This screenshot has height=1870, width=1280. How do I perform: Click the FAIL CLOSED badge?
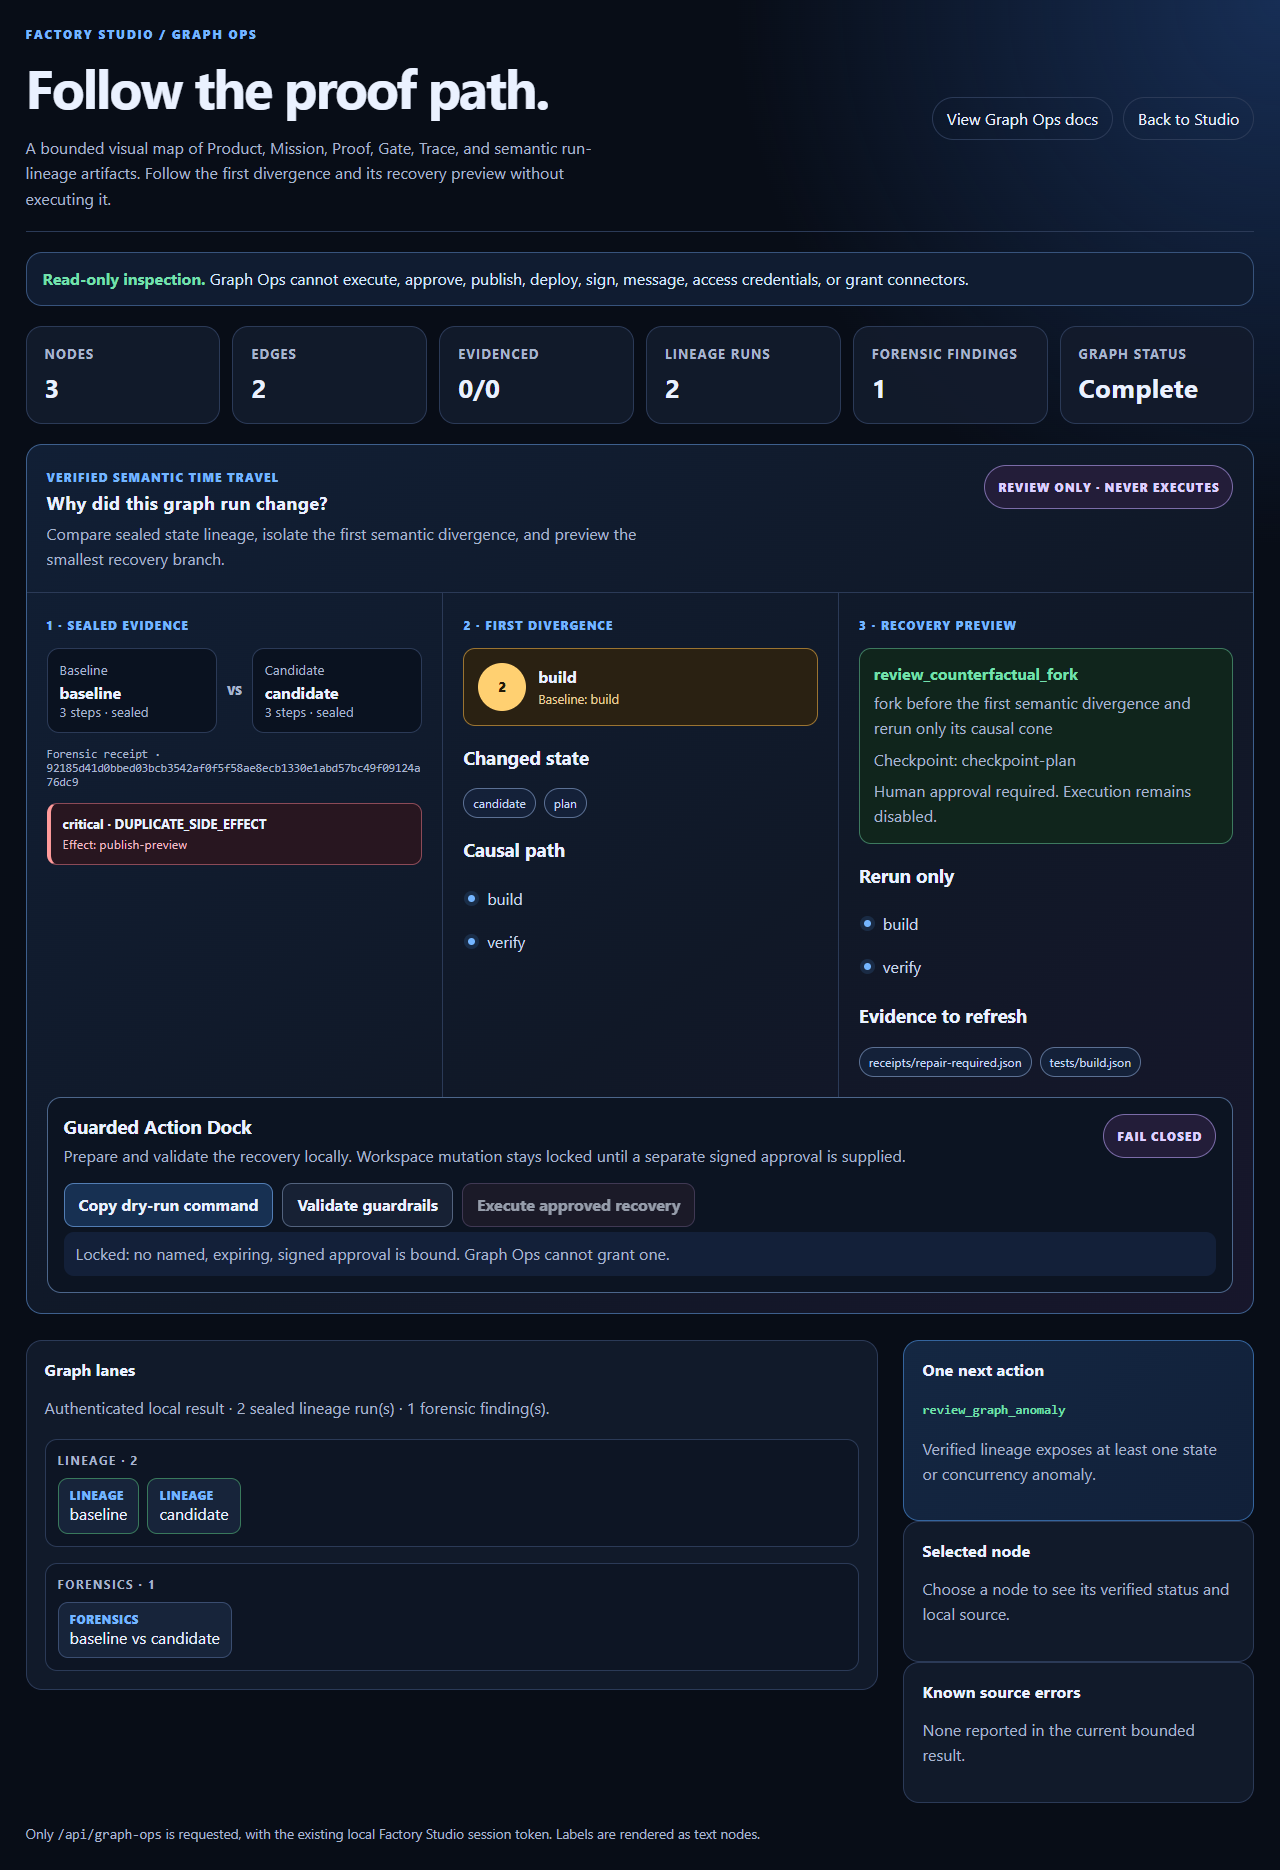pos(1159,1136)
